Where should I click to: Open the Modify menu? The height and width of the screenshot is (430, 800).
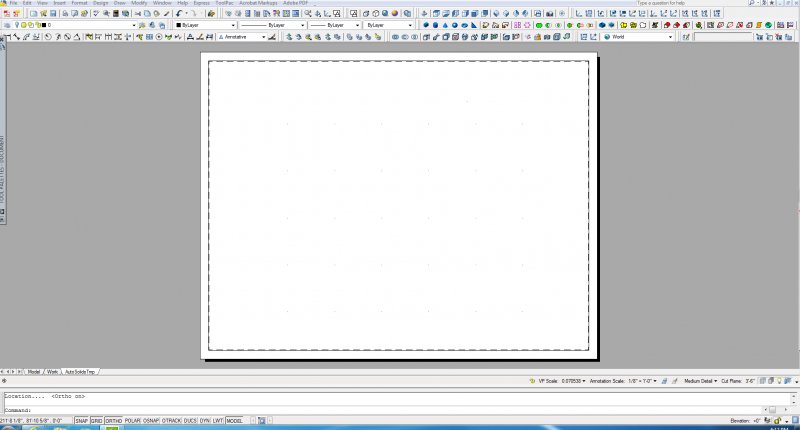click(x=139, y=3)
